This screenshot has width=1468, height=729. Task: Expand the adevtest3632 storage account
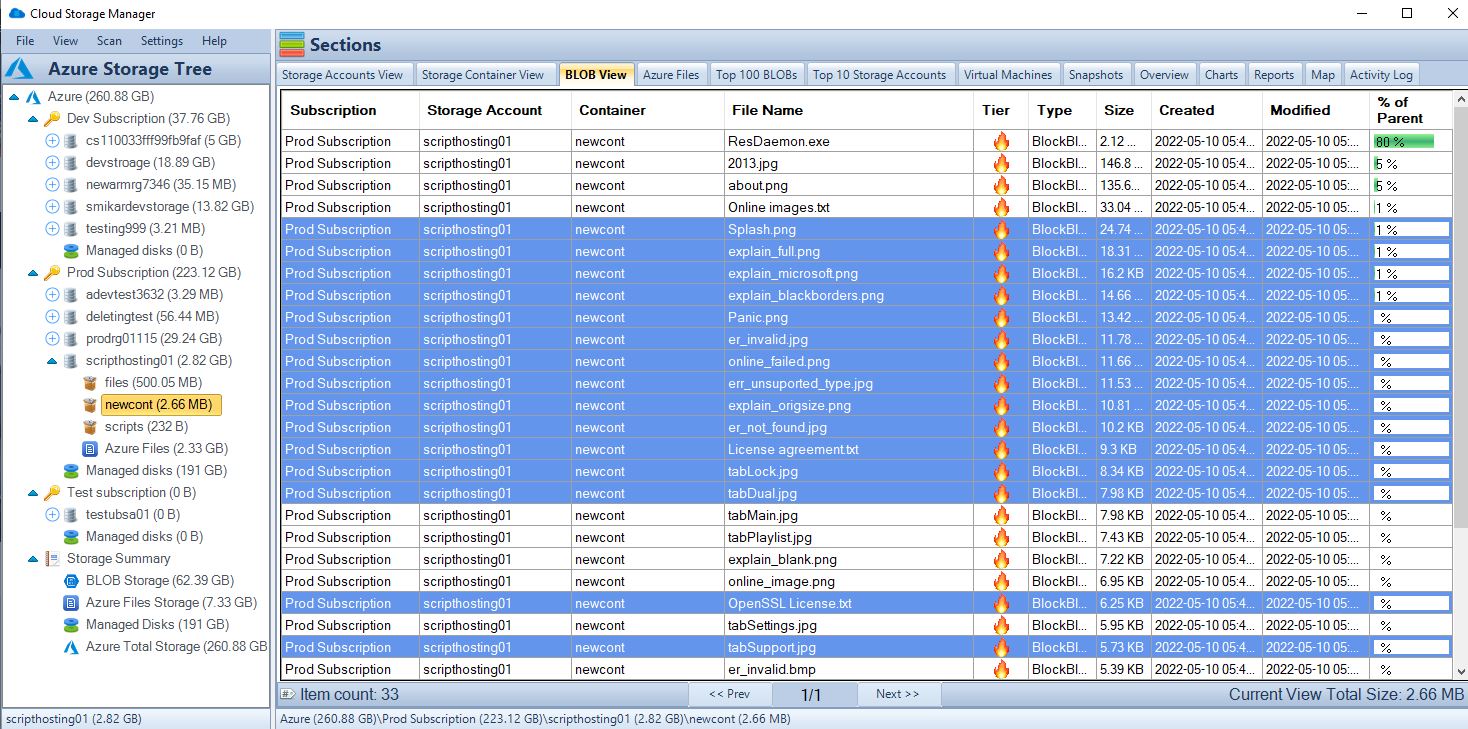click(x=52, y=294)
